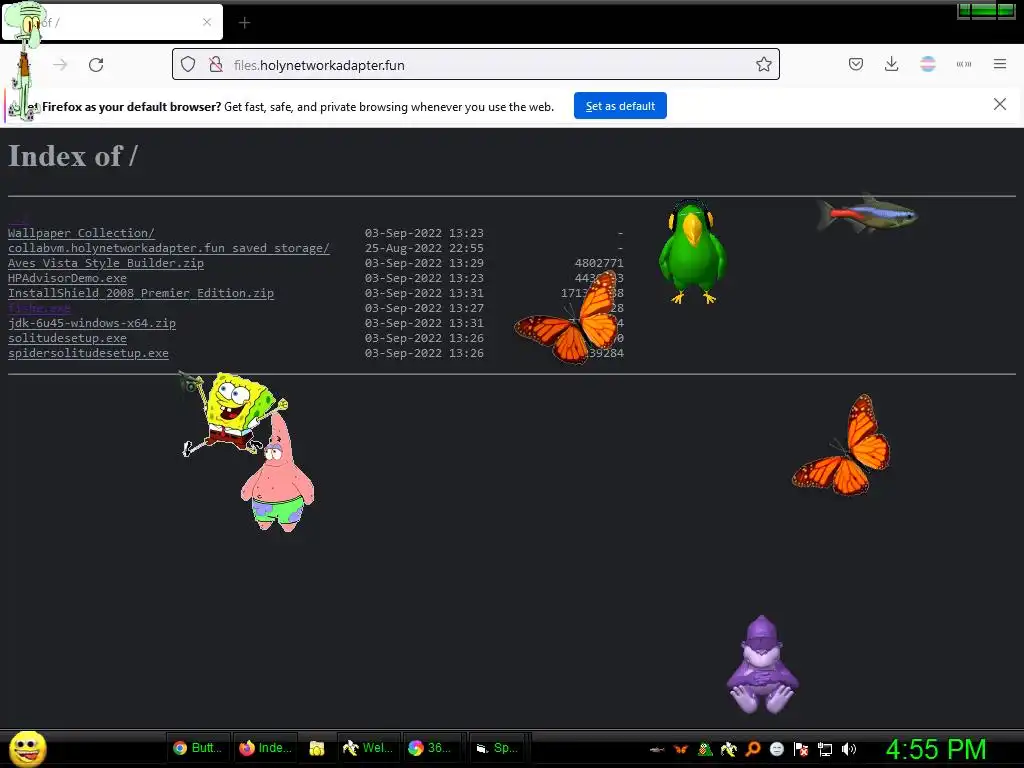Click the extension icon beside the menu
Image resolution: width=1024 pixels, height=768 pixels.
pyautogui.click(x=963, y=64)
